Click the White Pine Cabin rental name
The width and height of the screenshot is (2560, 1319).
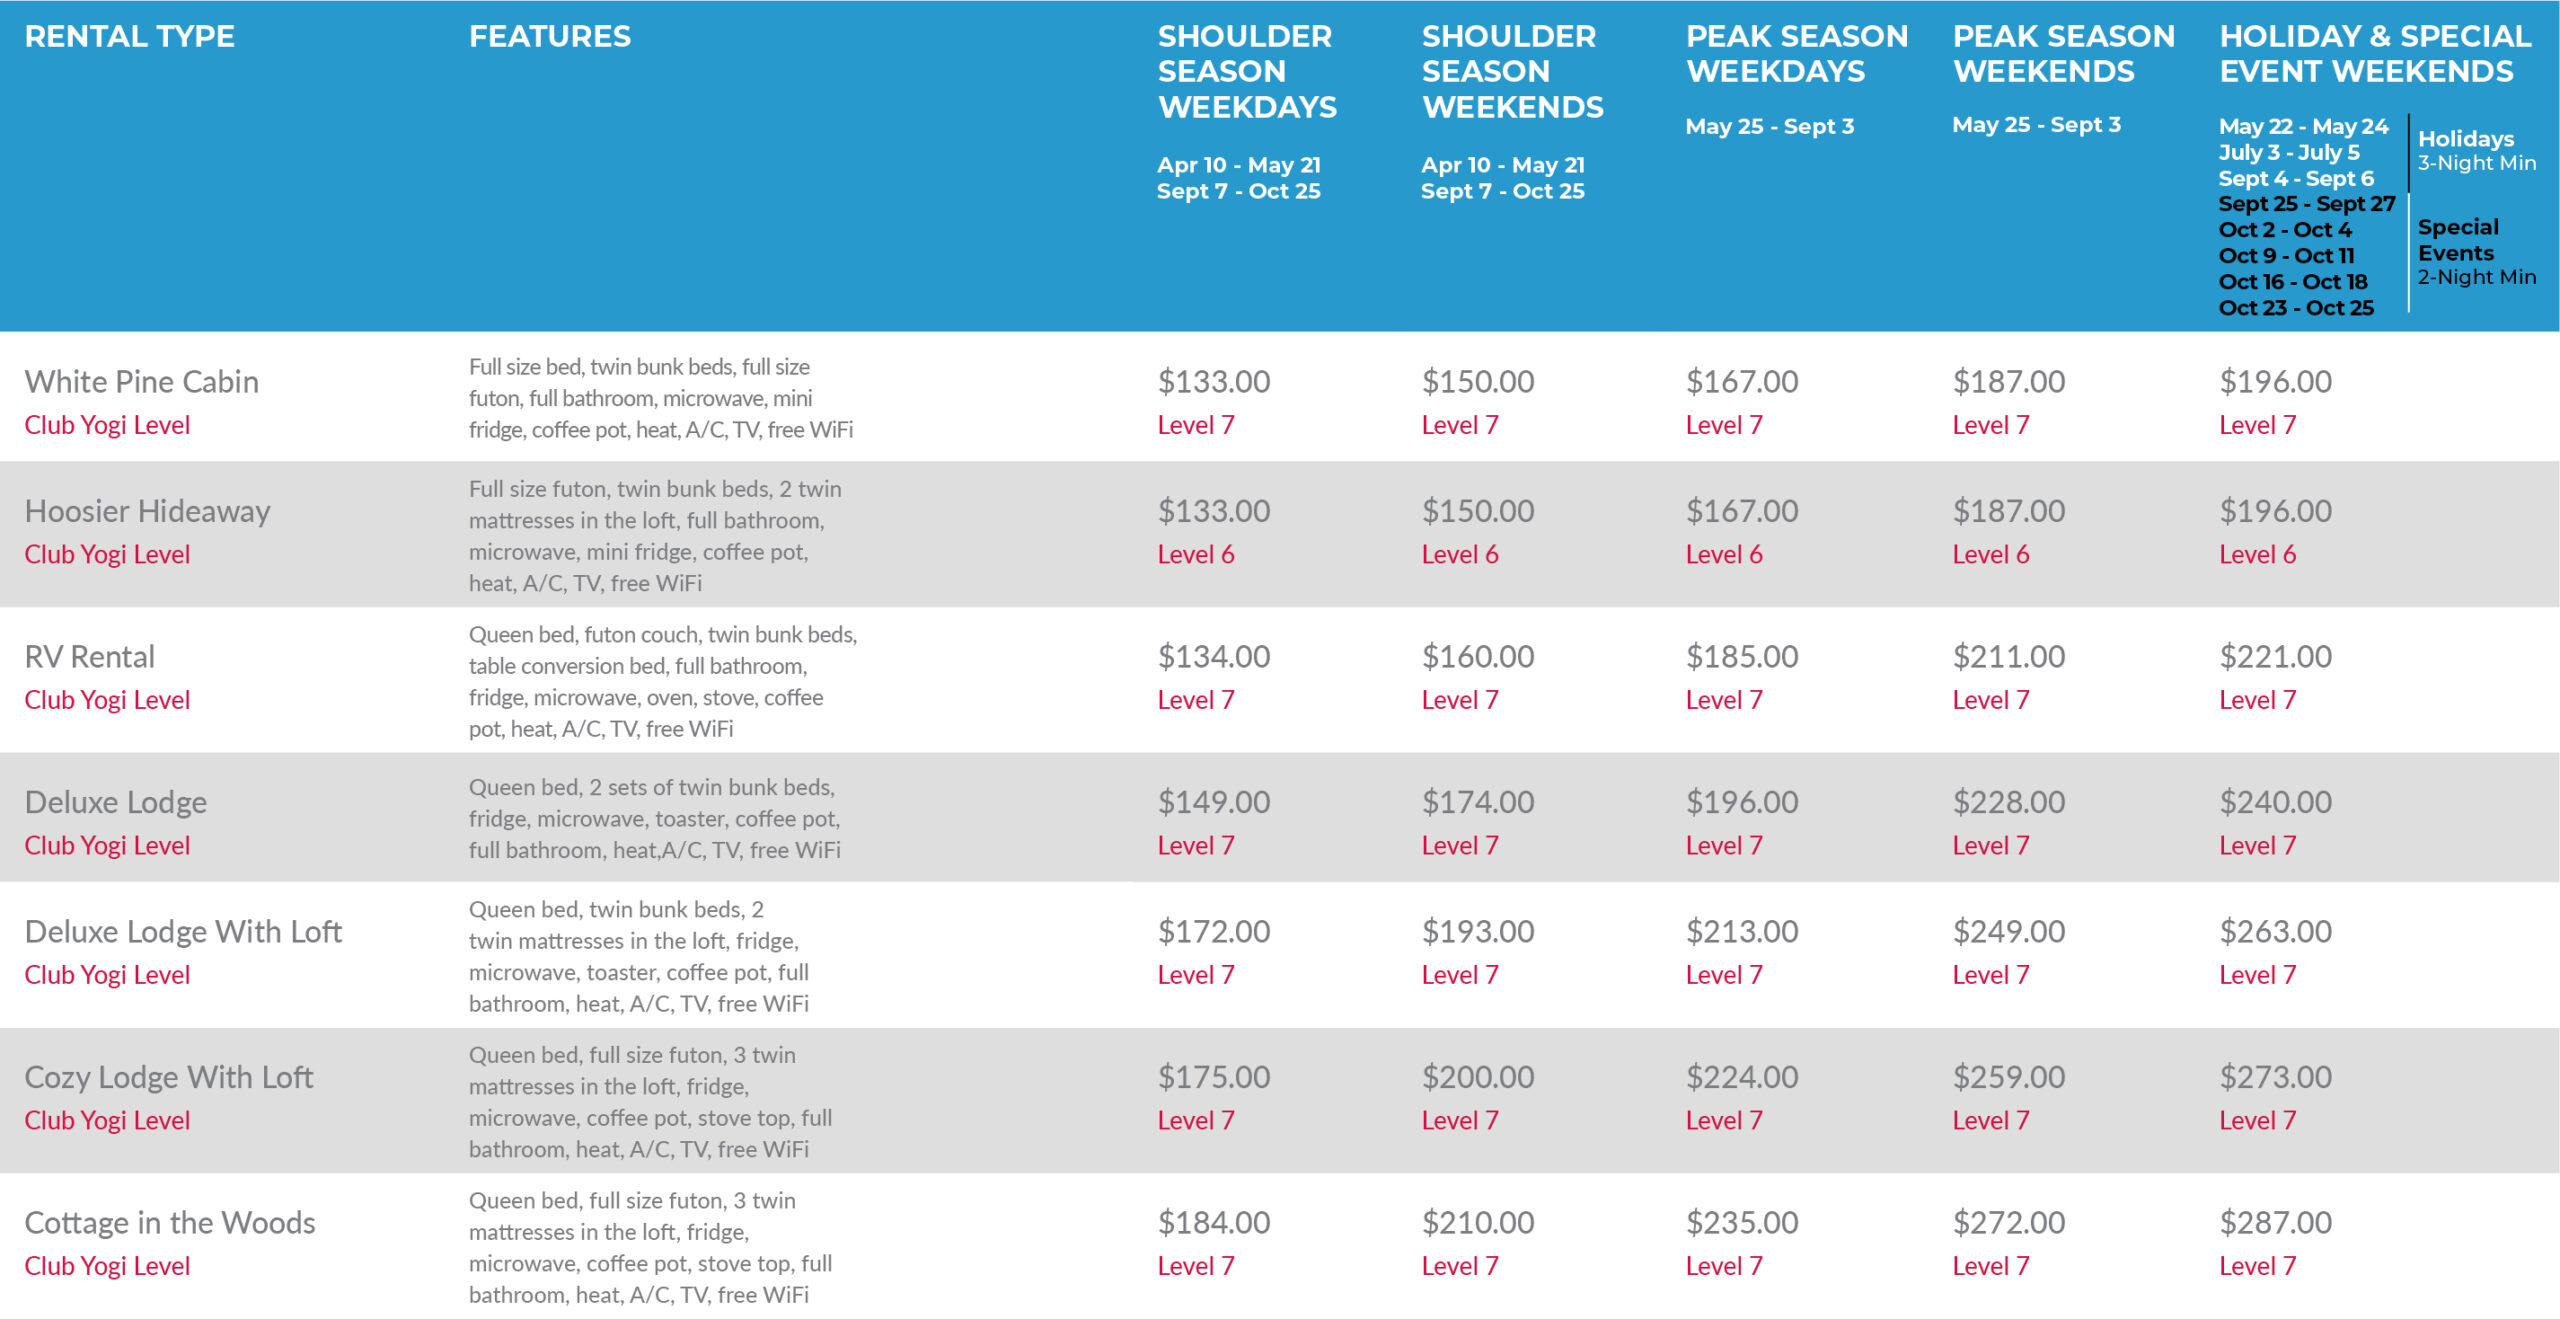141,381
